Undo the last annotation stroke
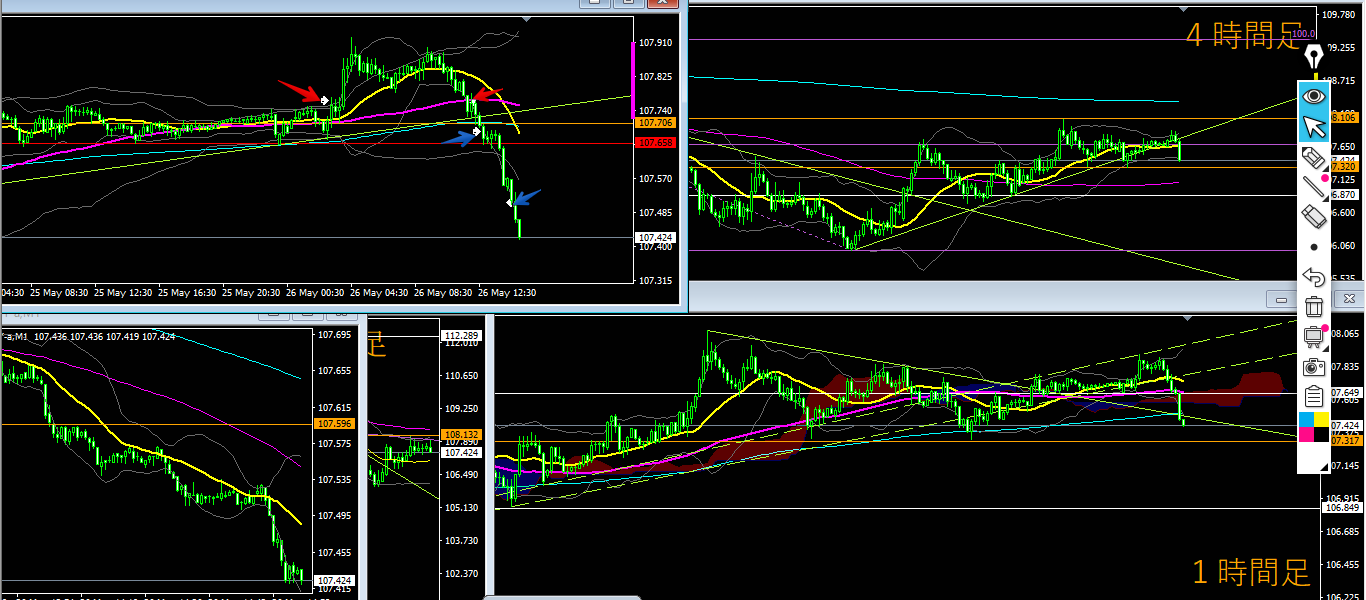The height and width of the screenshot is (600, 1366). click(x=1313, y=277)
